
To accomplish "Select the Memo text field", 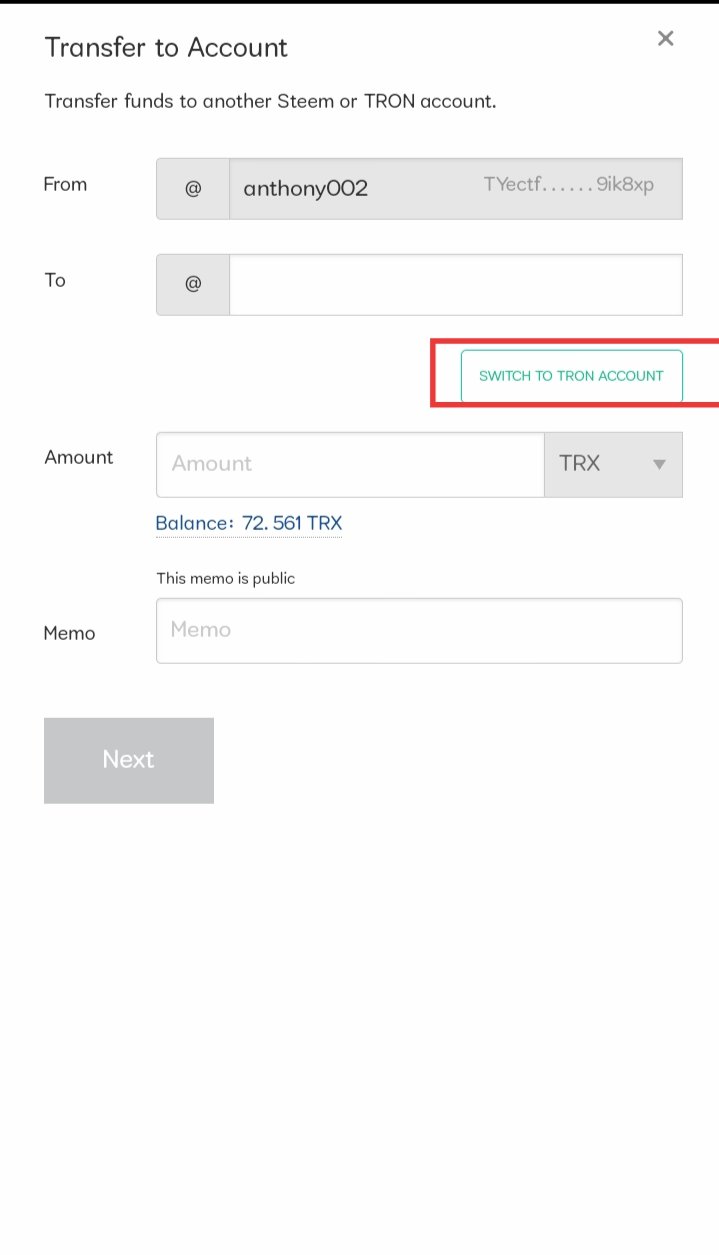I will [419, 630].
